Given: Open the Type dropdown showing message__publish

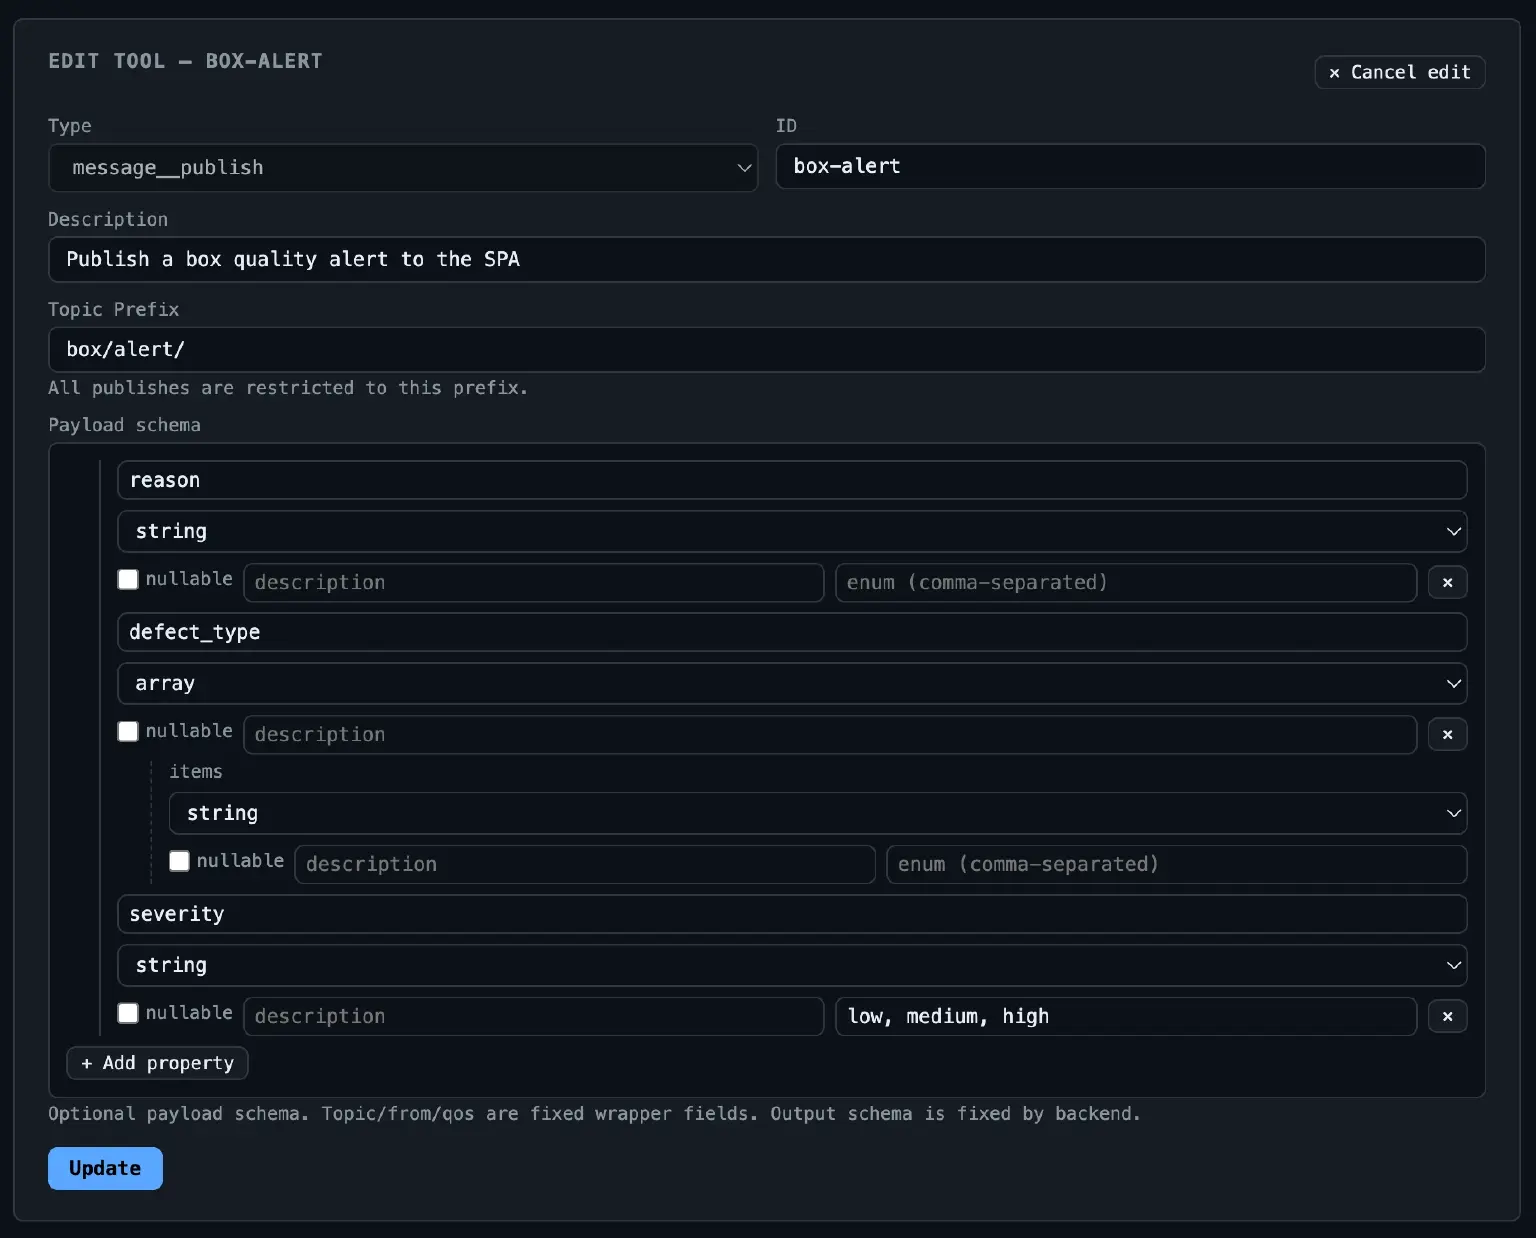Looking at the screenshot, I should tap(403, 168).
